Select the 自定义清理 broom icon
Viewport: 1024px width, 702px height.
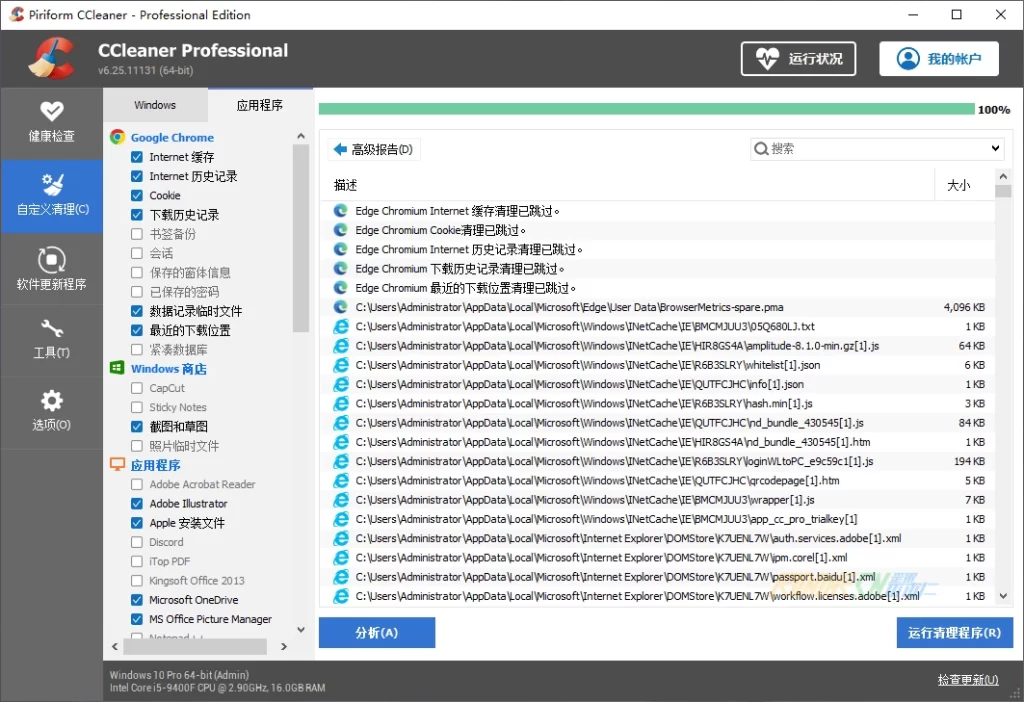(x=51, y=184)
